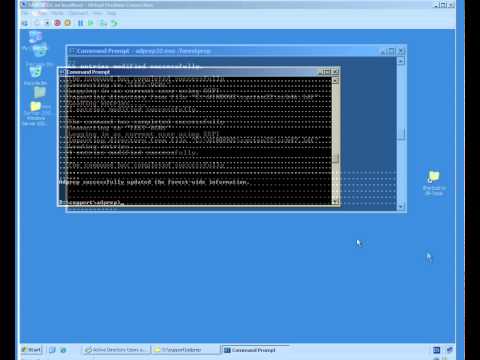Maximize the front Command Prompt window
Image resolution: width=480 pixels, height=360 pixels.
pos(328,72)
